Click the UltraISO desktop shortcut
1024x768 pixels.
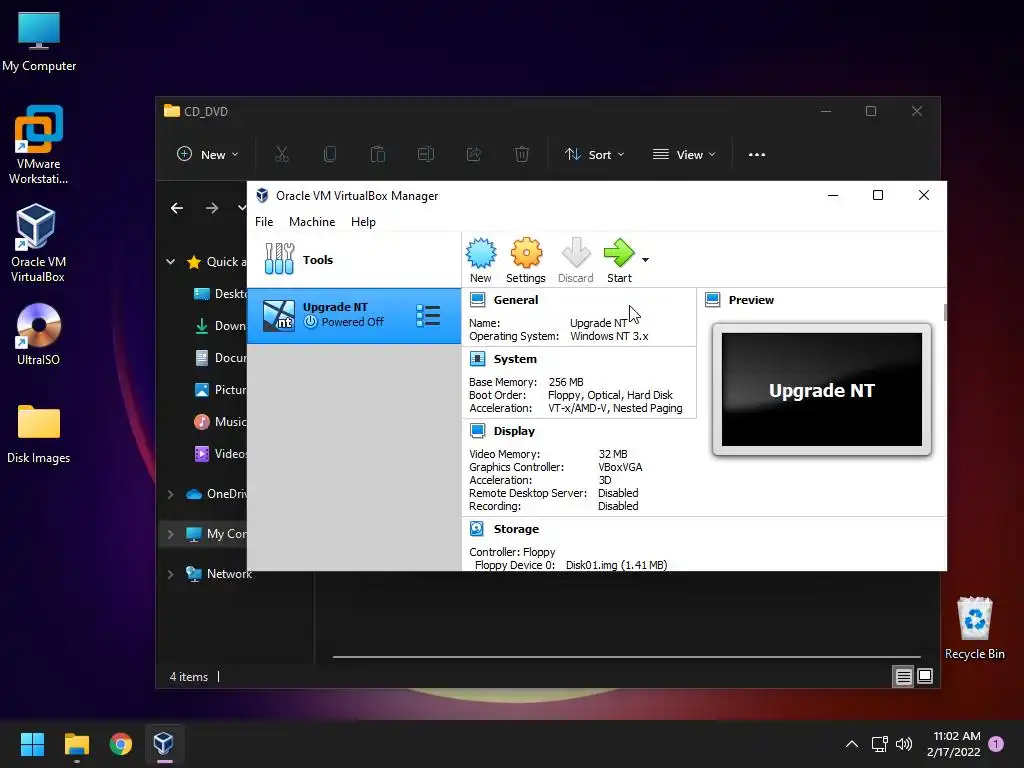[39, 334]
